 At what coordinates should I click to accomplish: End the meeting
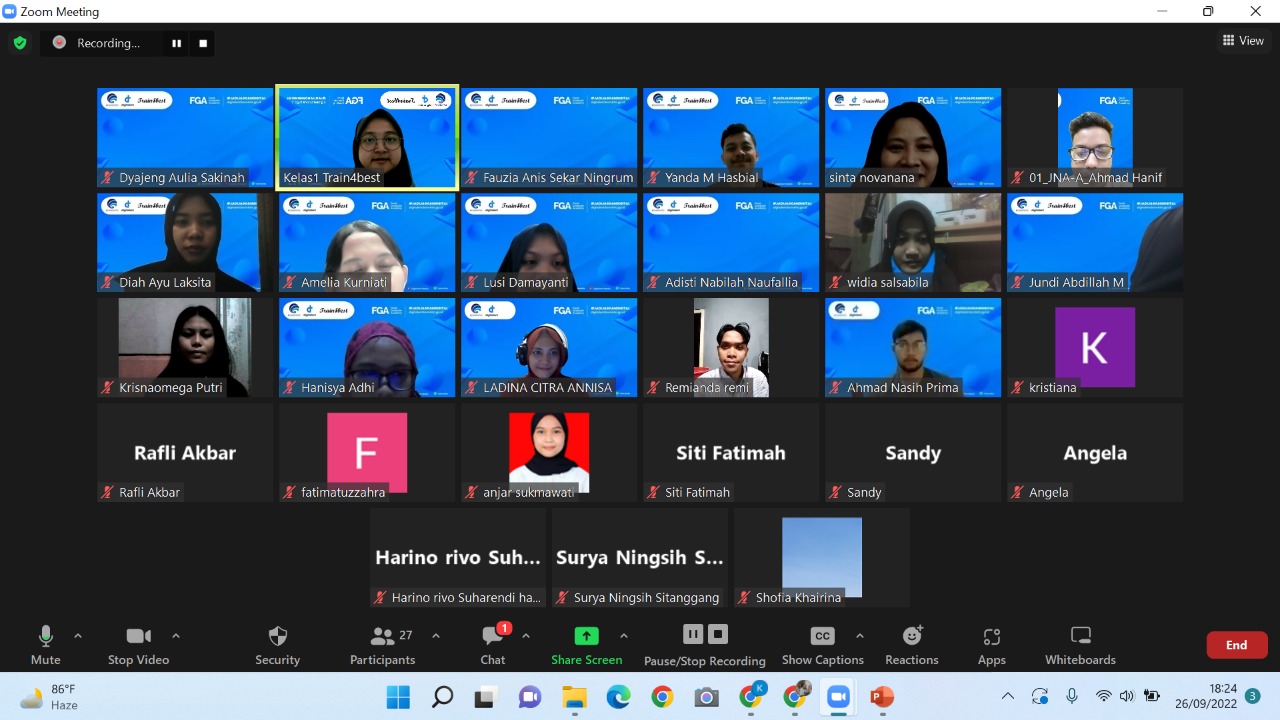[1236, 645]
